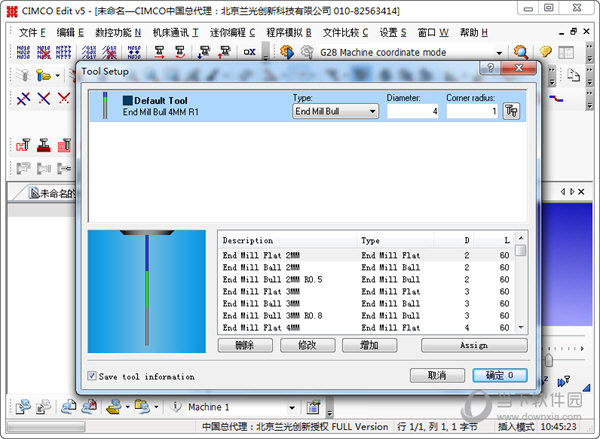Click the blue-red stepped line icon

point(556,99)
